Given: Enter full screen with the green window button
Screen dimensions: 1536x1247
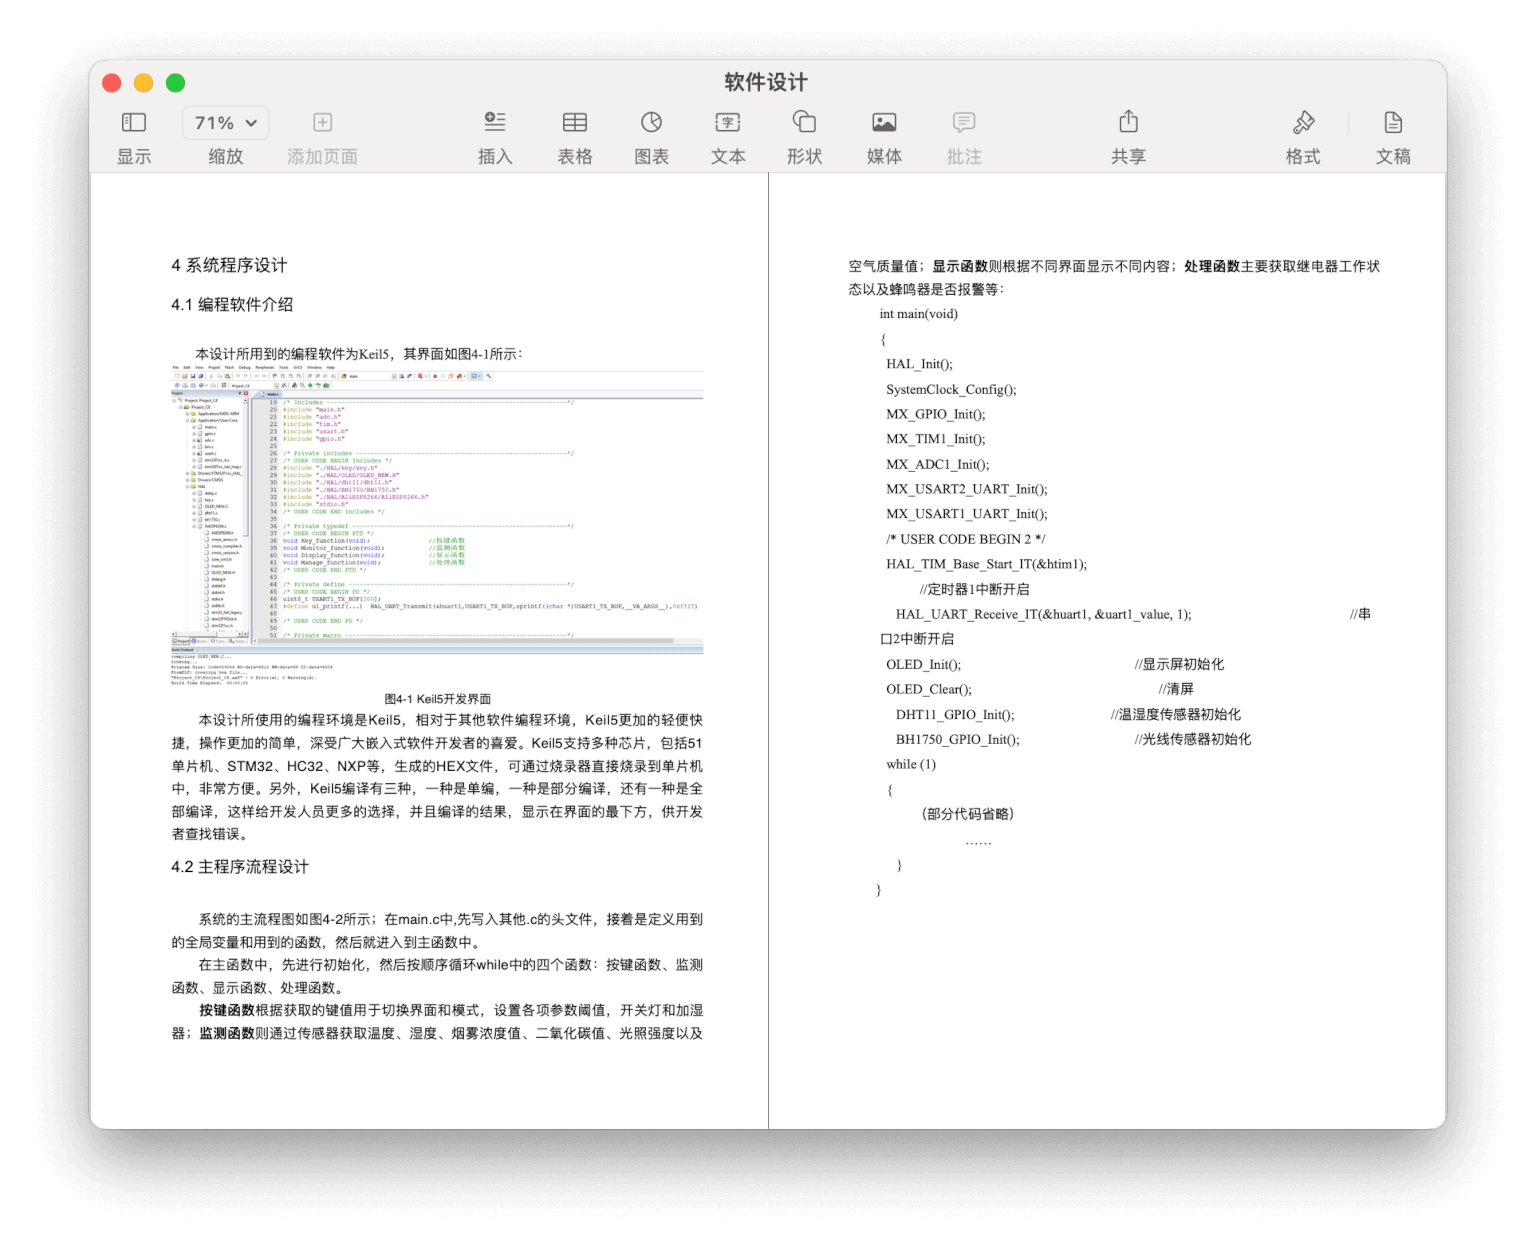Looking at the screenshot, I should tap(175, 82).
